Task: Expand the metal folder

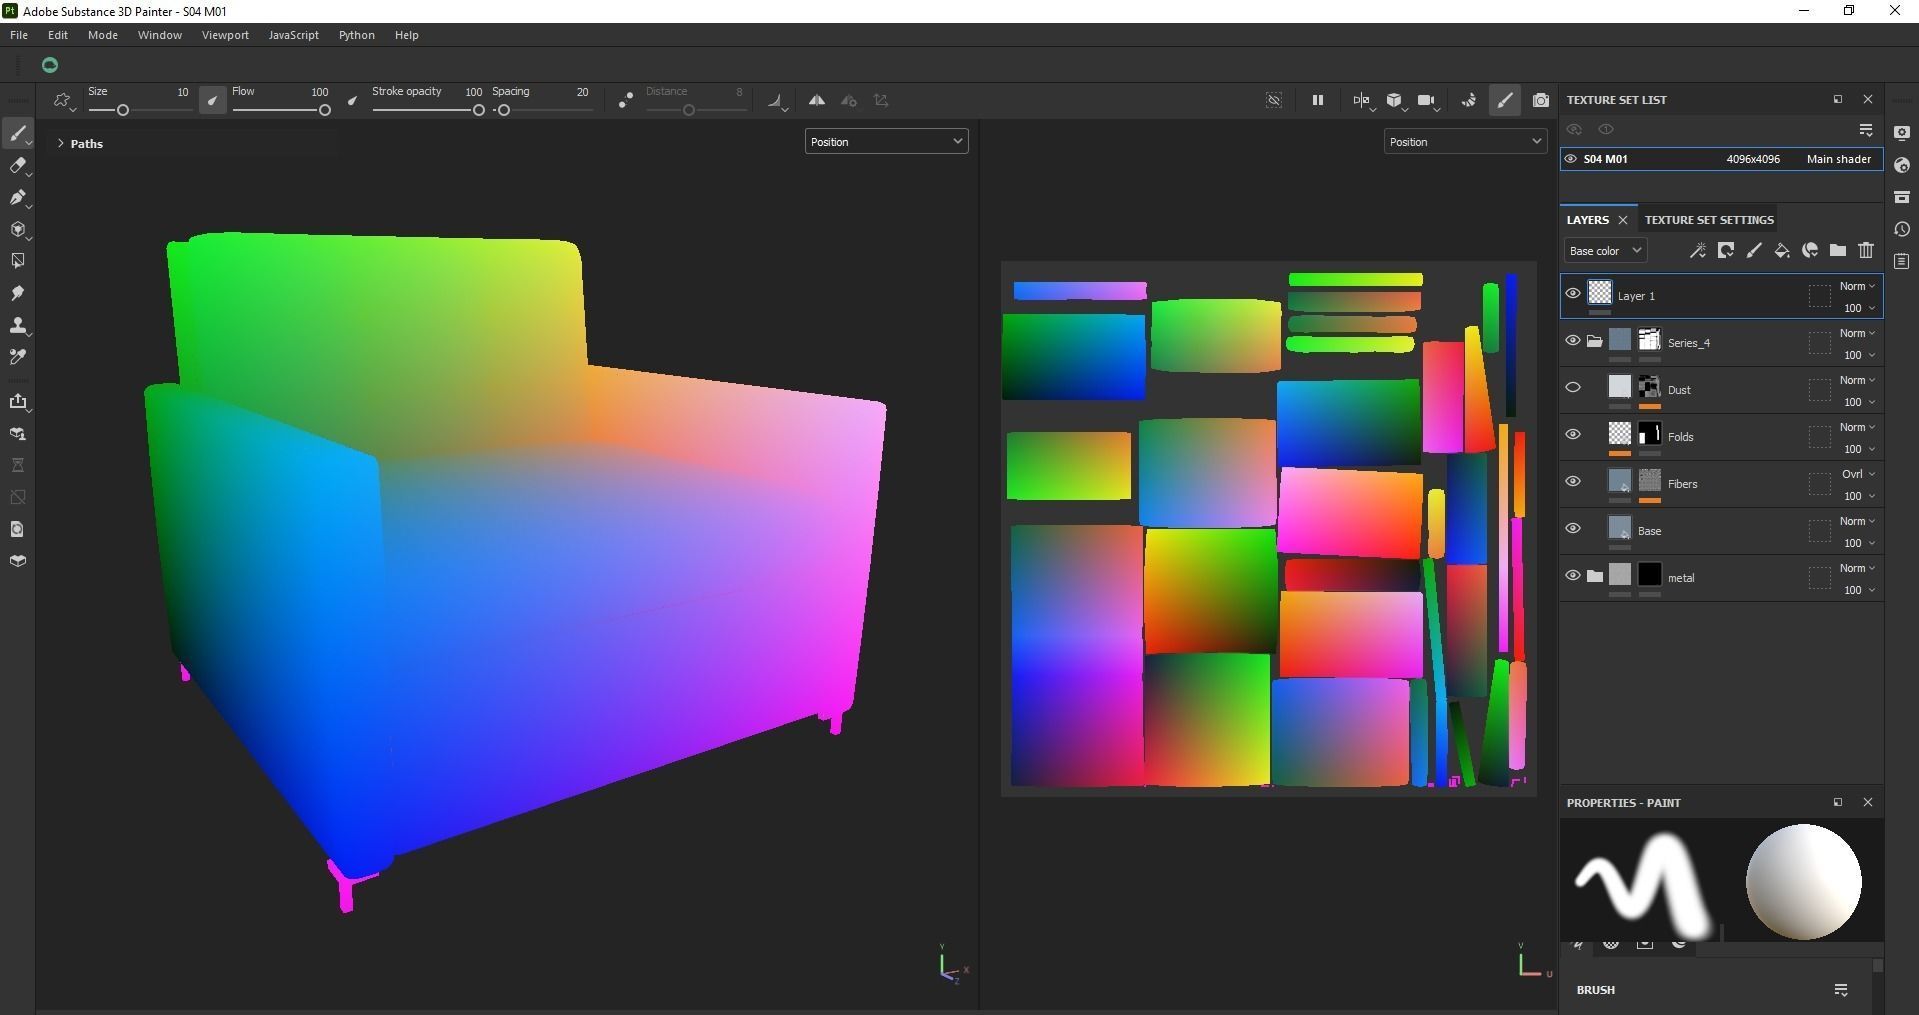Action: 1594,577
